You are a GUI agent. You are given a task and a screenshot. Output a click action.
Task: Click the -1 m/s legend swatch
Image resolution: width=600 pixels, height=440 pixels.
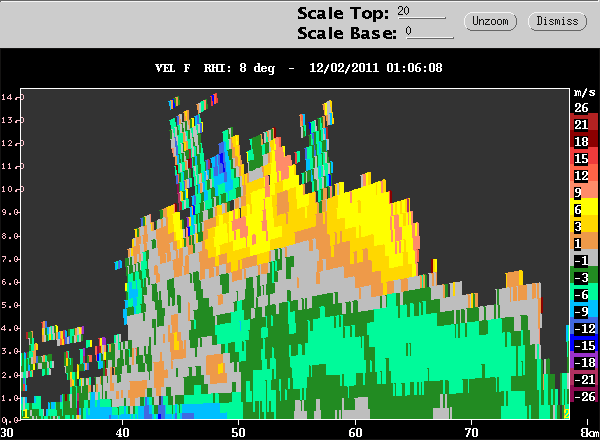pos(580,260)
